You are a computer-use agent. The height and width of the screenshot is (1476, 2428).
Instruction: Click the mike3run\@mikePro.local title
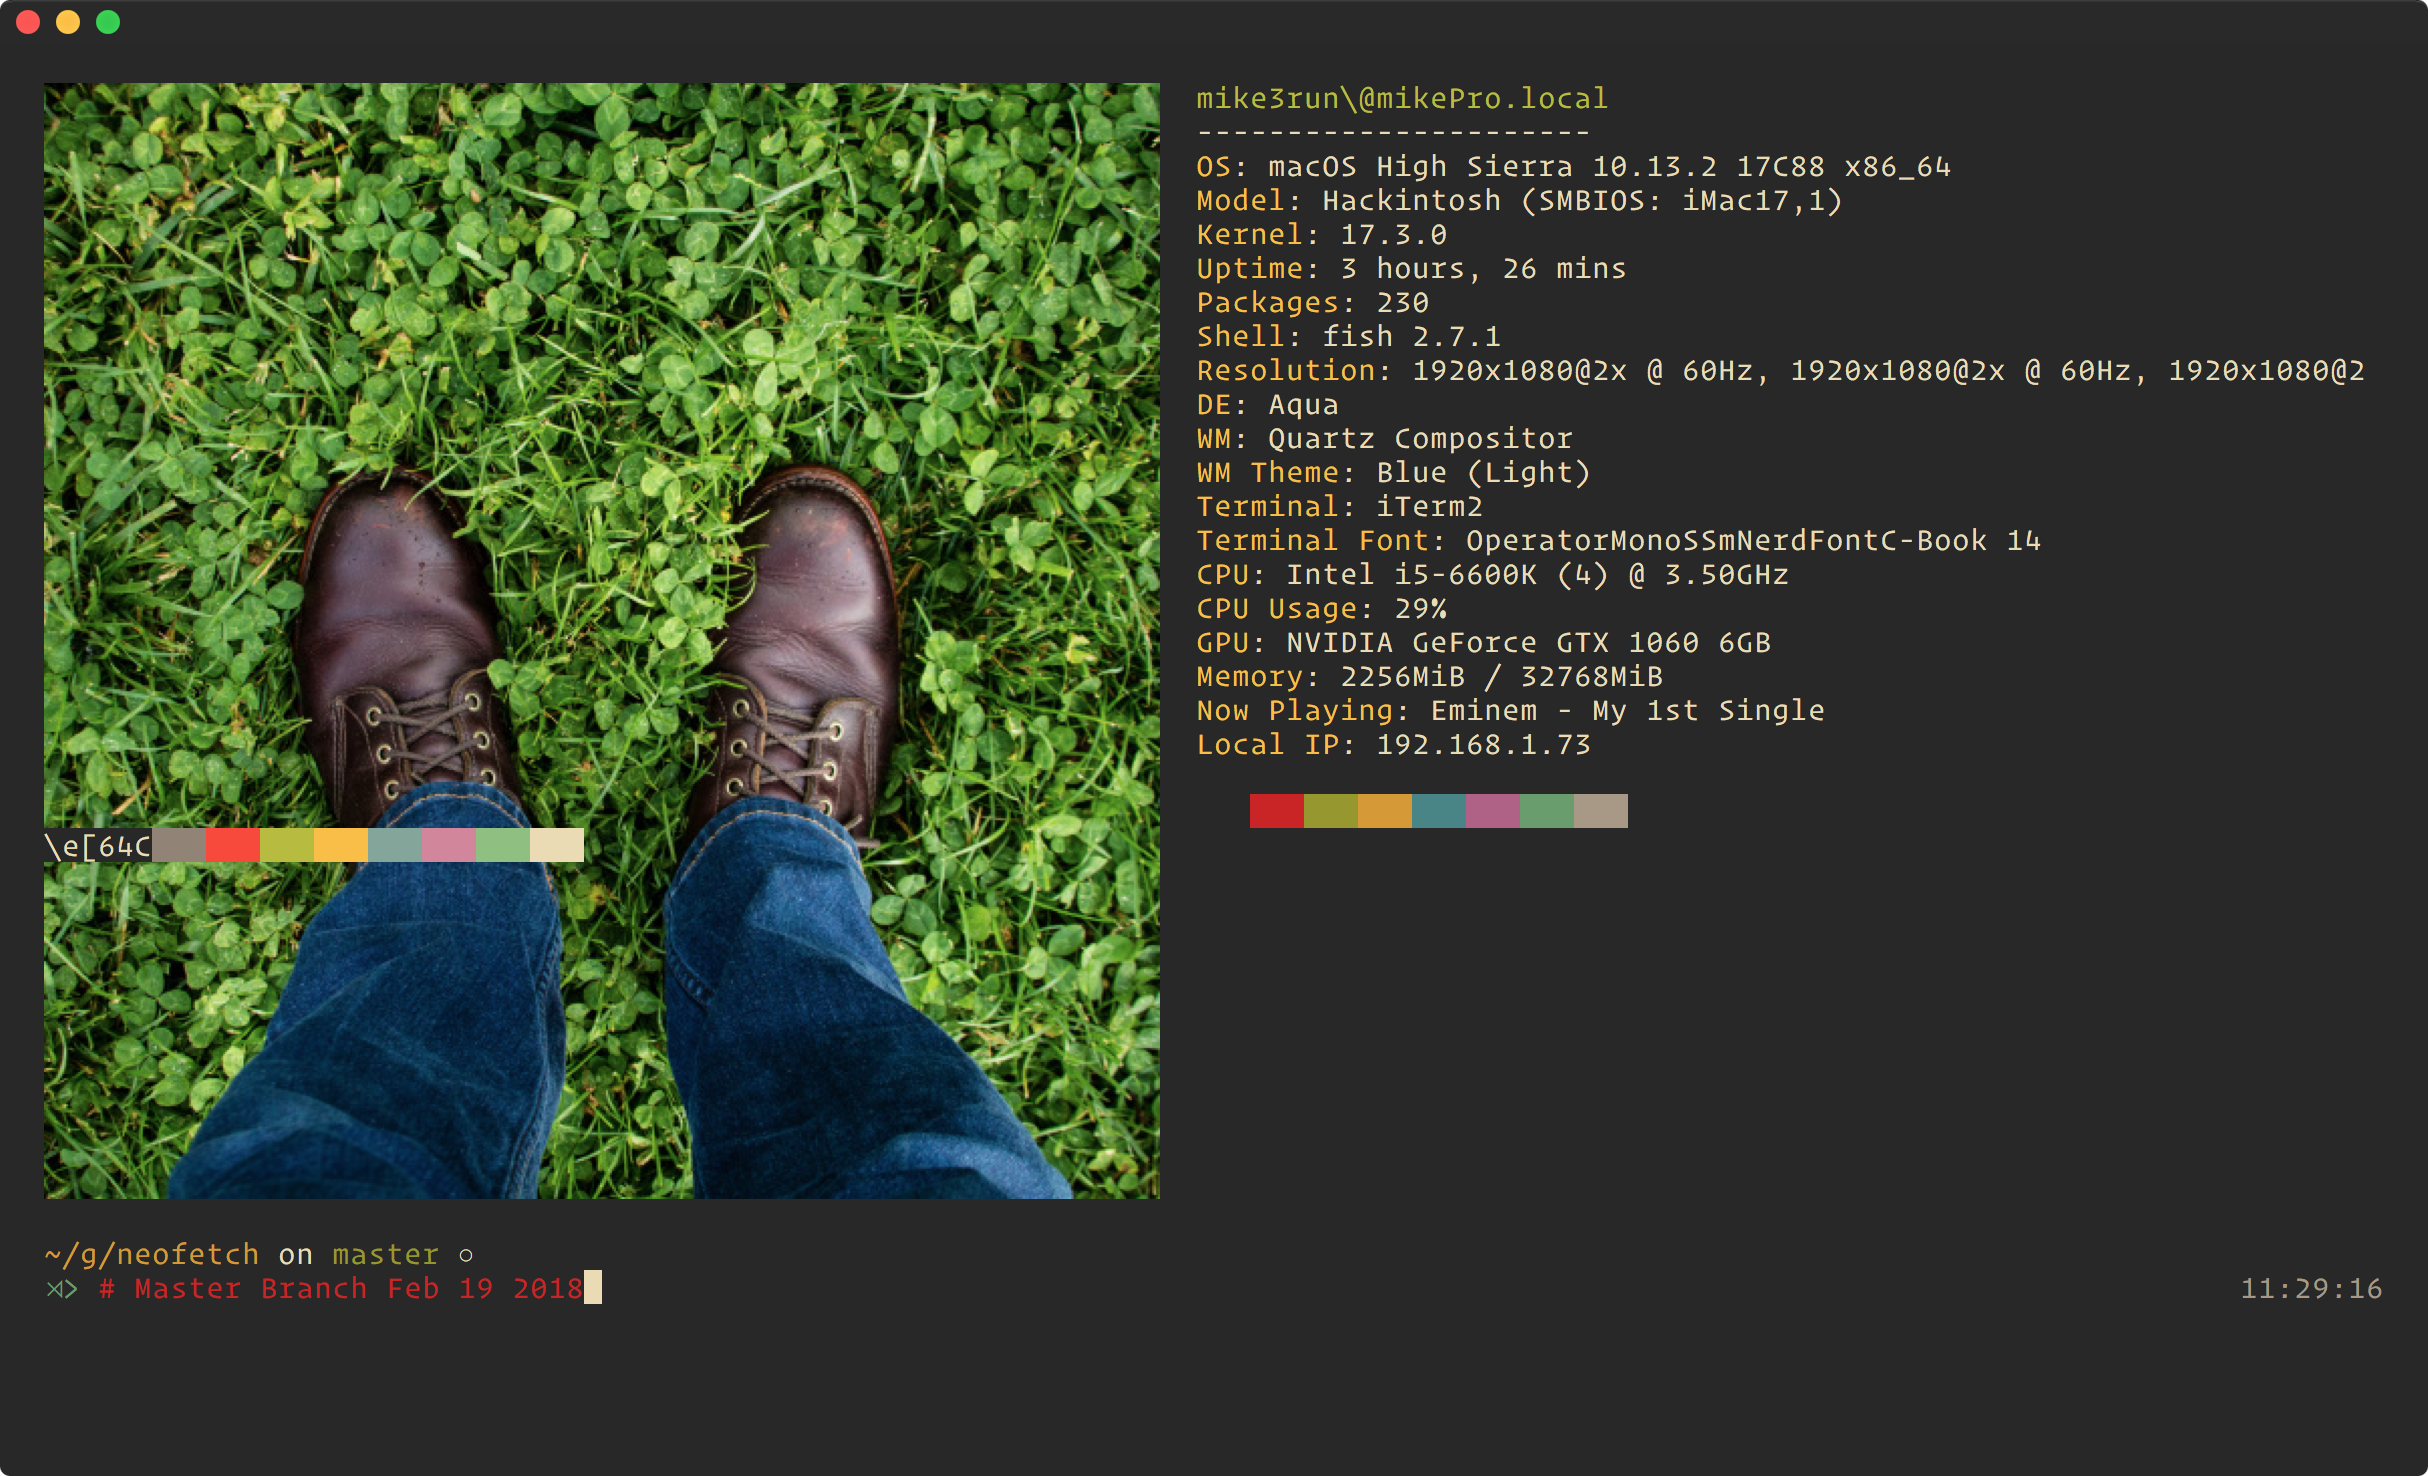pos(1402,98)
